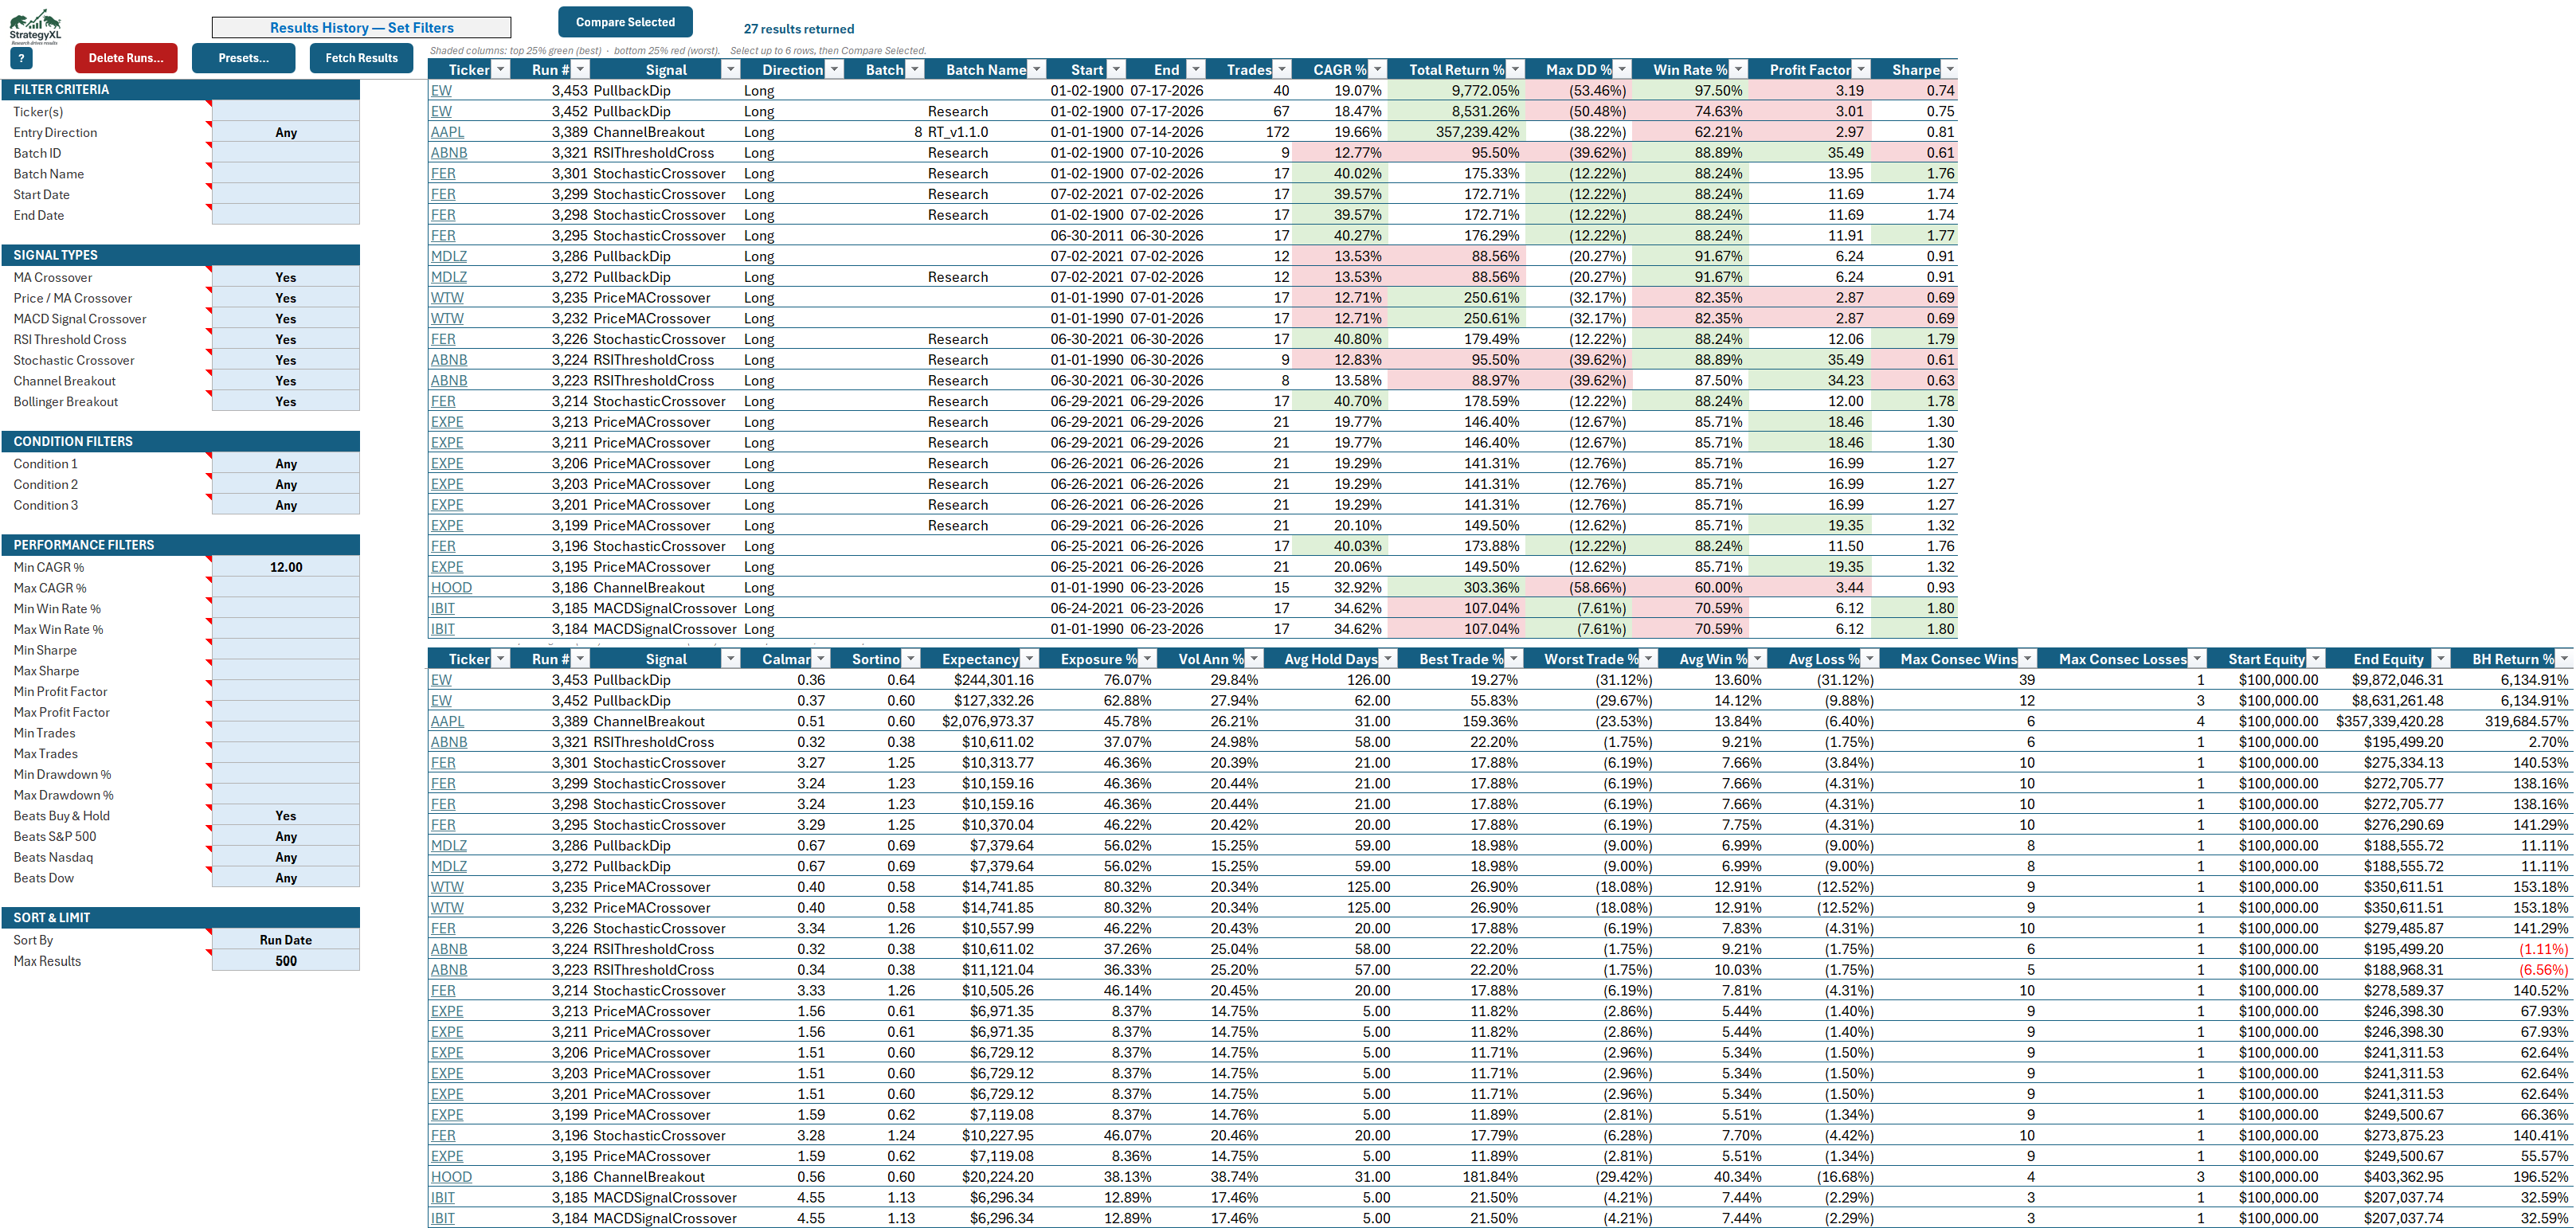Open the End Equity filter arrow
Image resolution: width=2576 pixels, height=1228 pixels.
click(2441, 658)
